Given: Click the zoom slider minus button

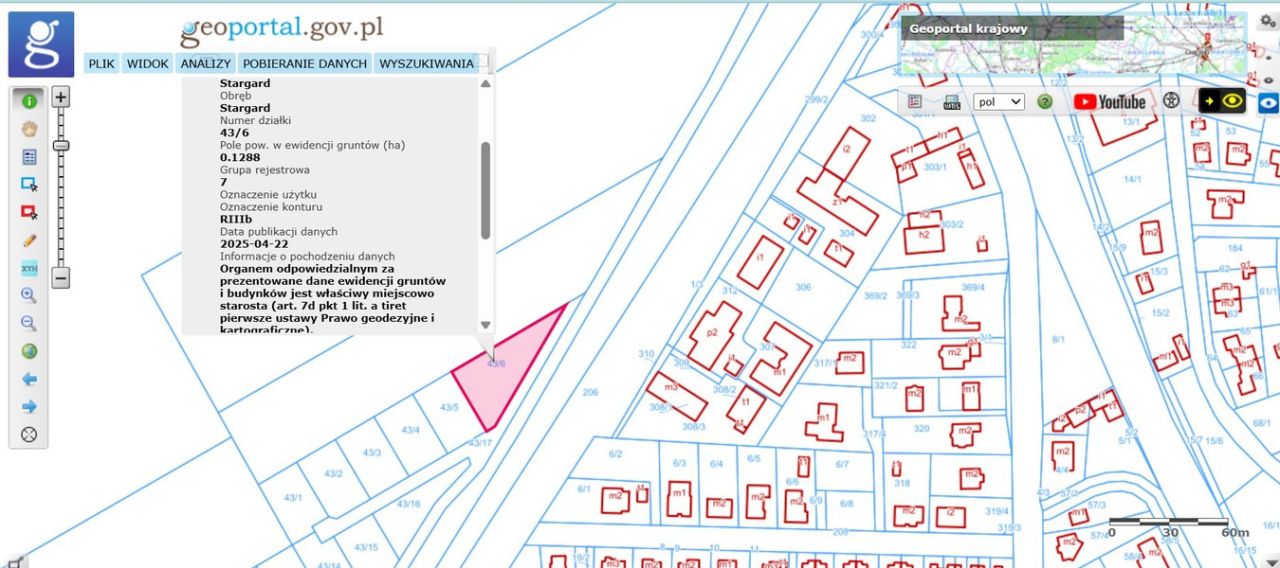Looking at the screenshot, I should point(61,278).
